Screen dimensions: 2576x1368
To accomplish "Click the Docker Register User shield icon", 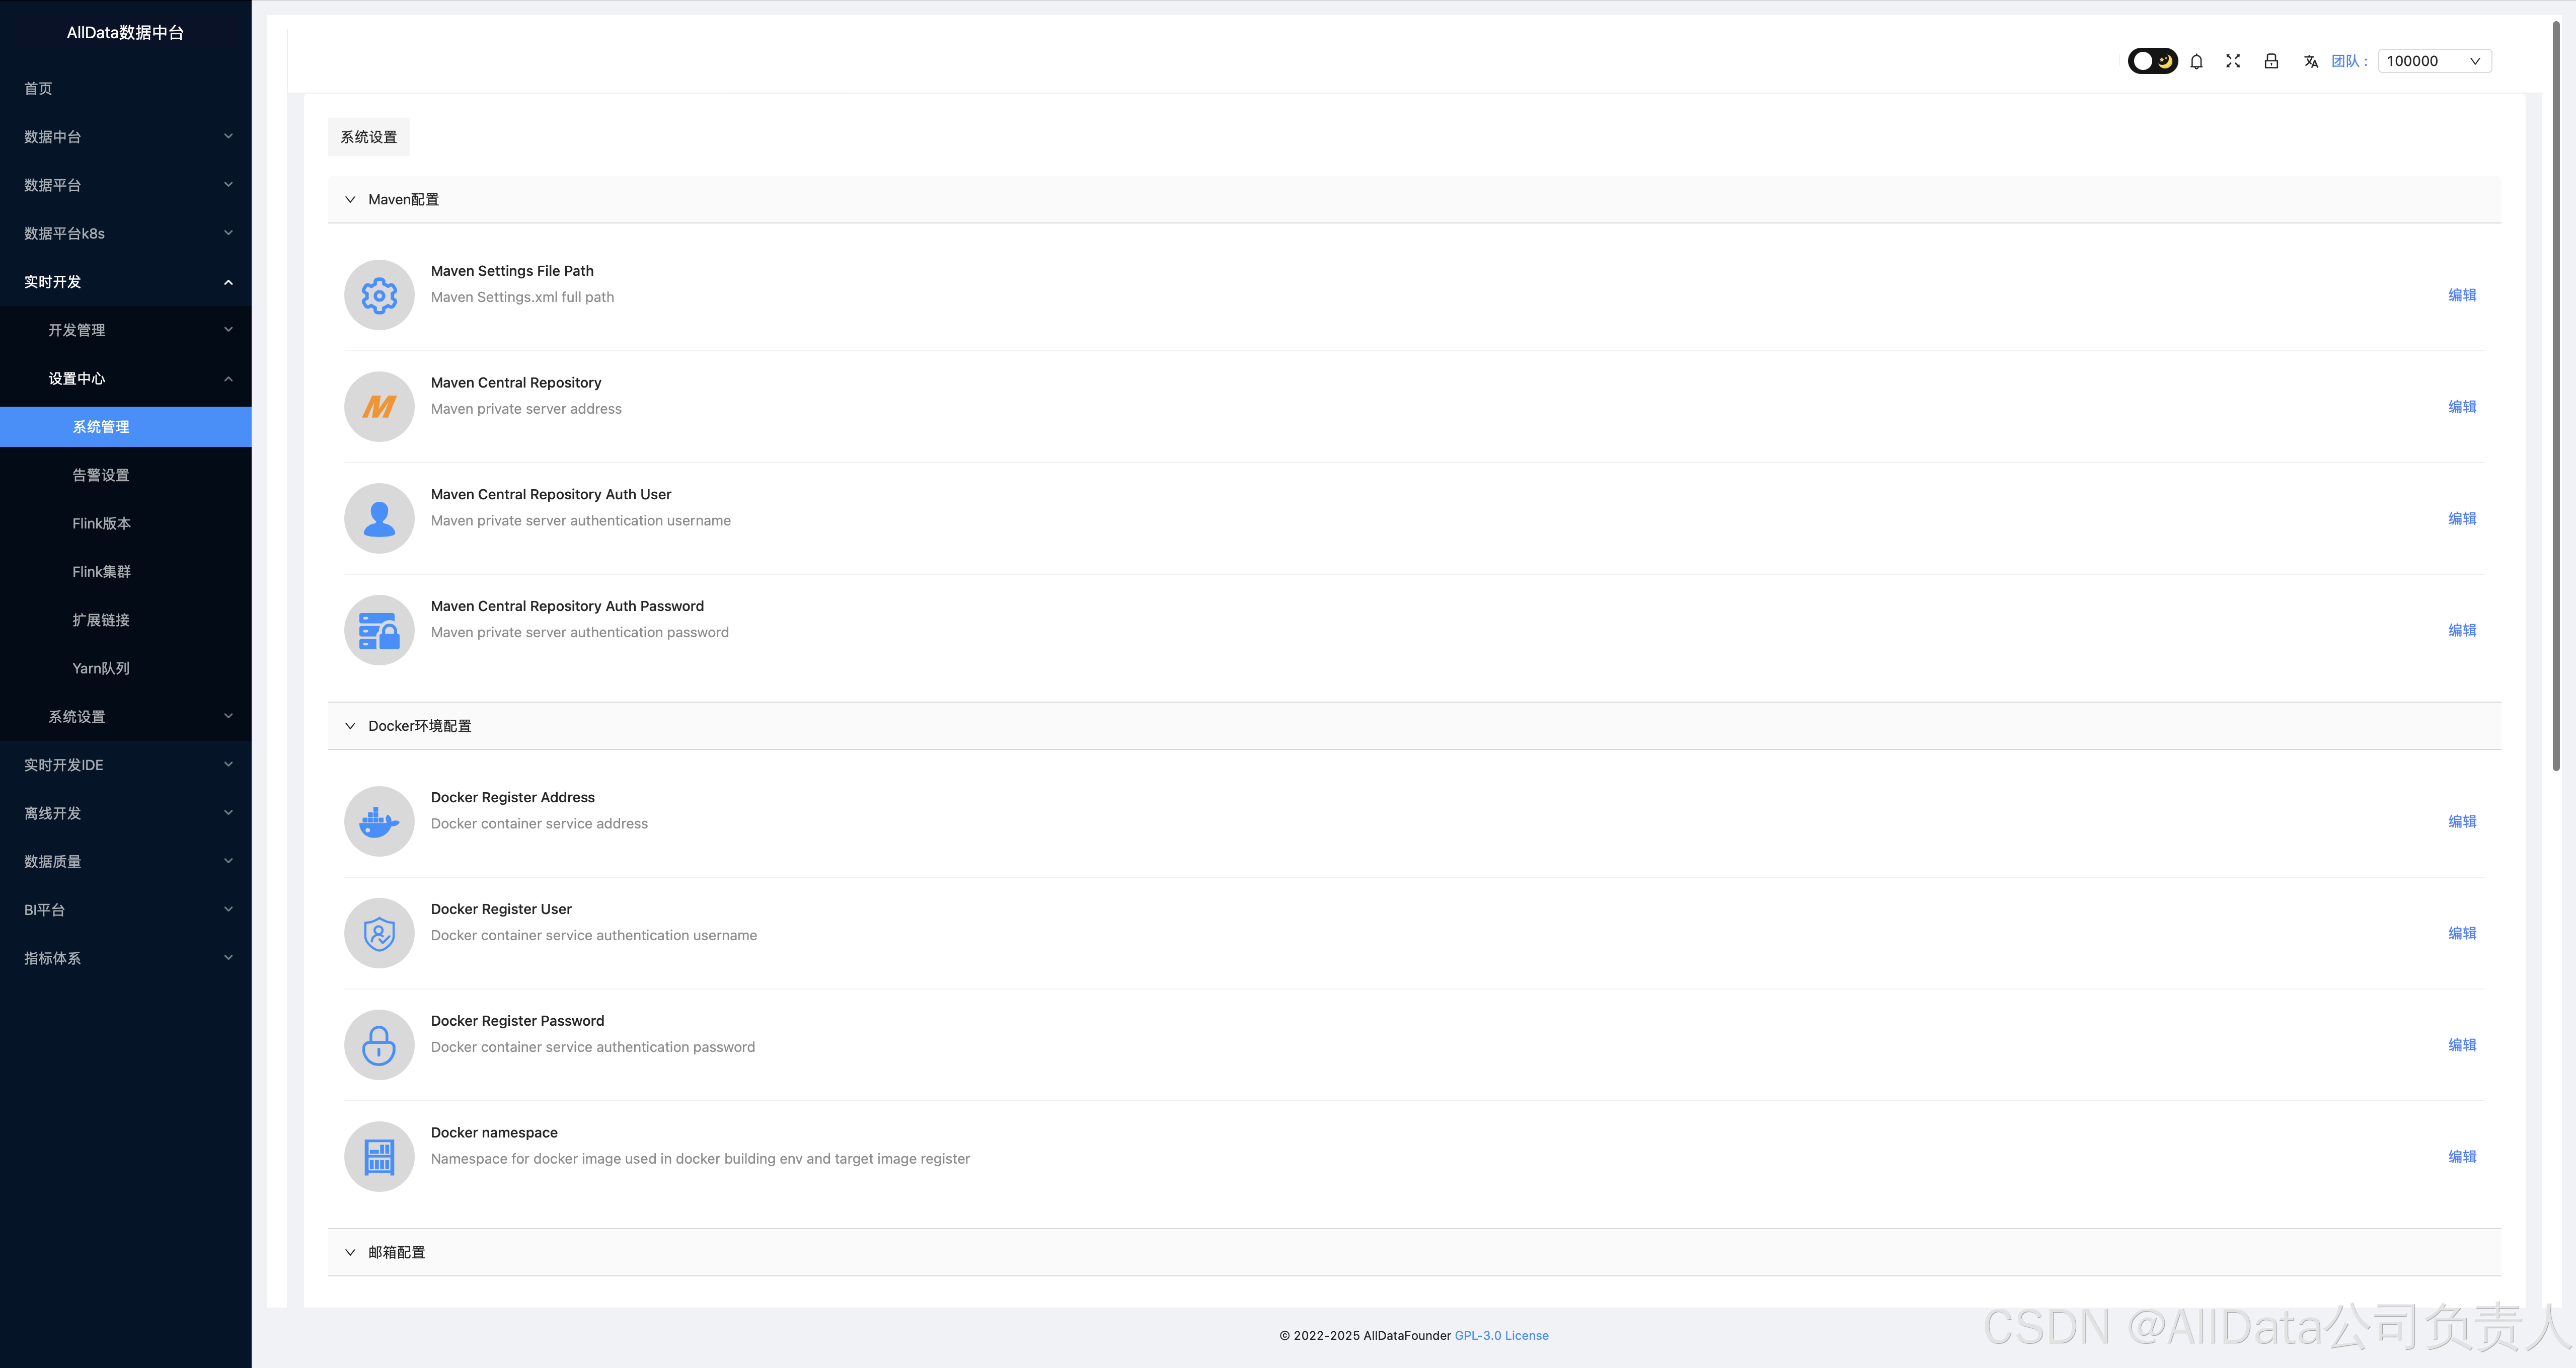I will [x=379, y=934].
